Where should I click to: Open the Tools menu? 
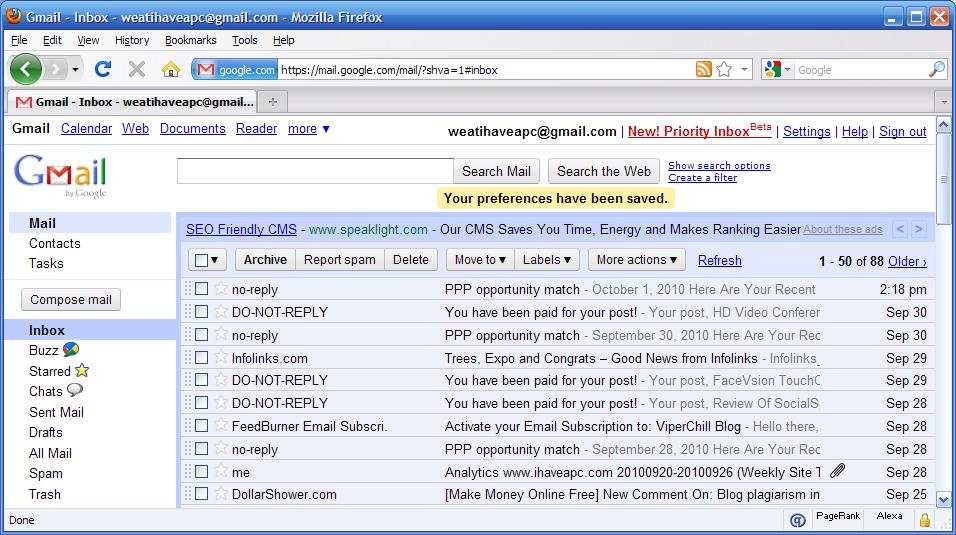click(244, 40)
